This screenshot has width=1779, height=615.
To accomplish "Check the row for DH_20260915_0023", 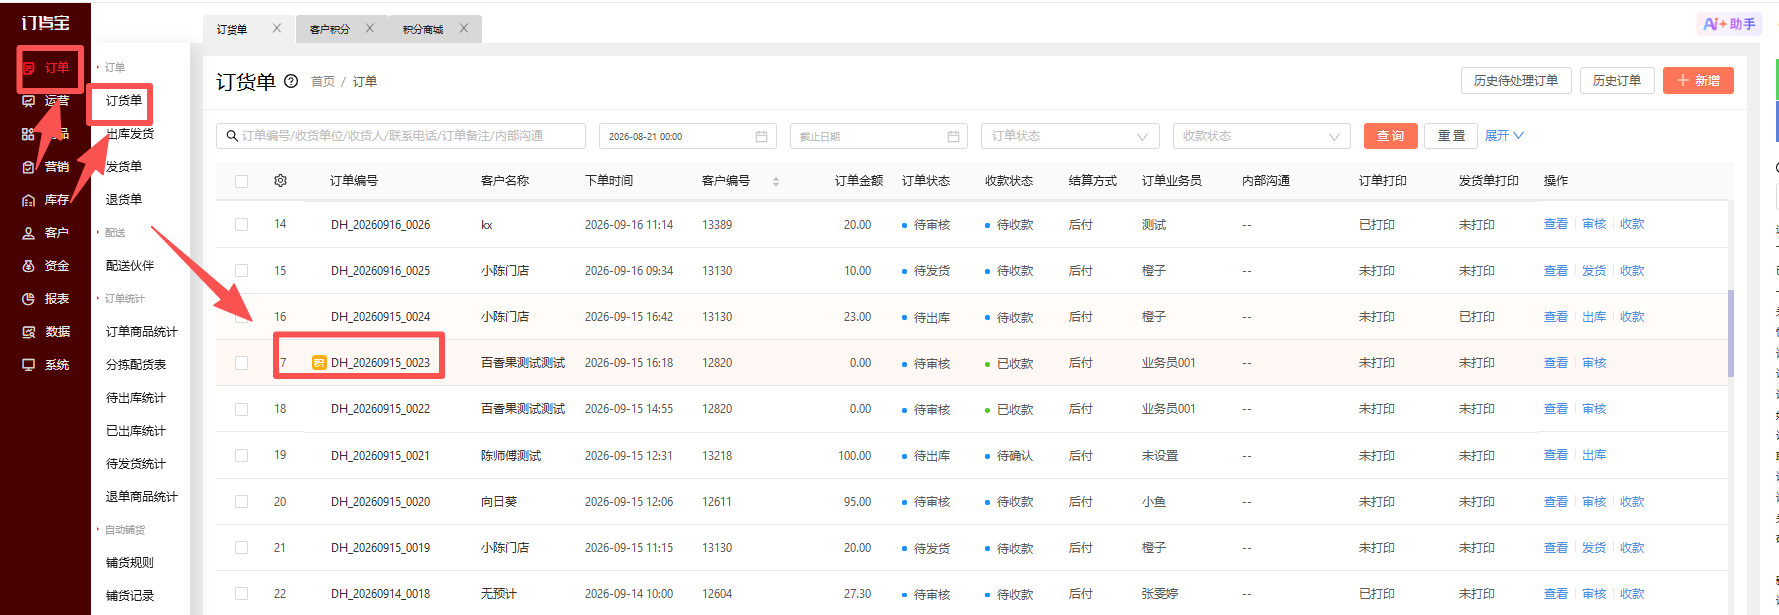I will (241, 363).
